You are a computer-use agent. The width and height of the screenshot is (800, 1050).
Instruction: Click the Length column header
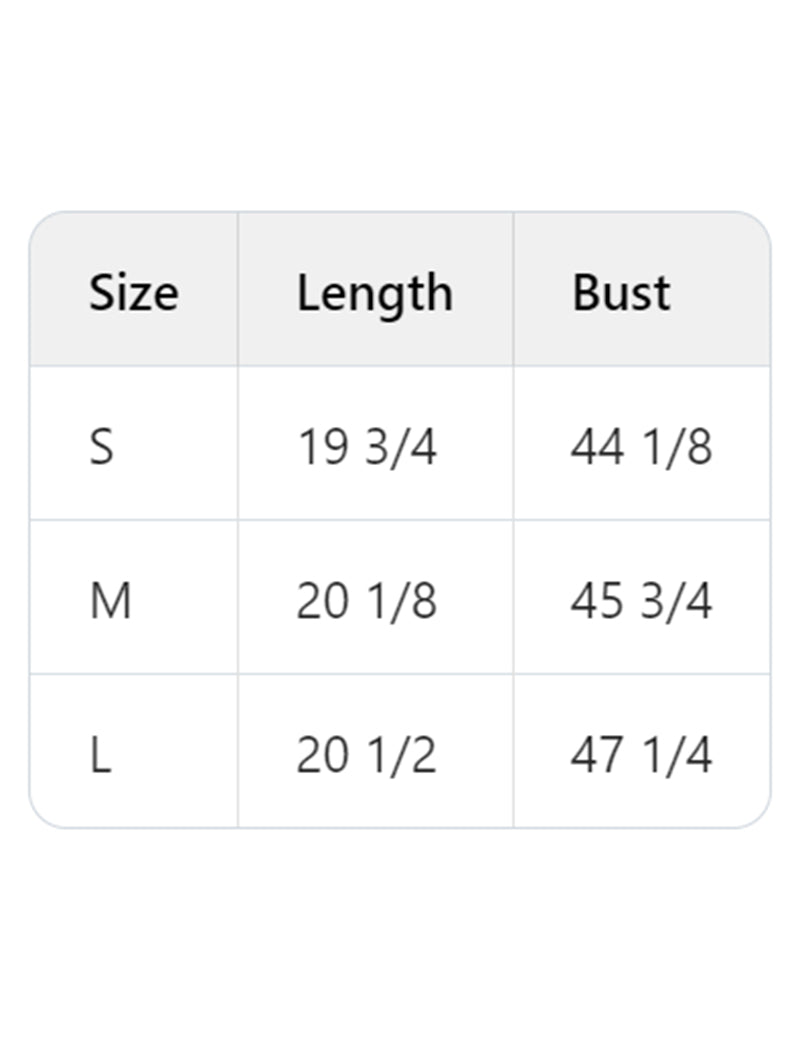pos(375,293)
